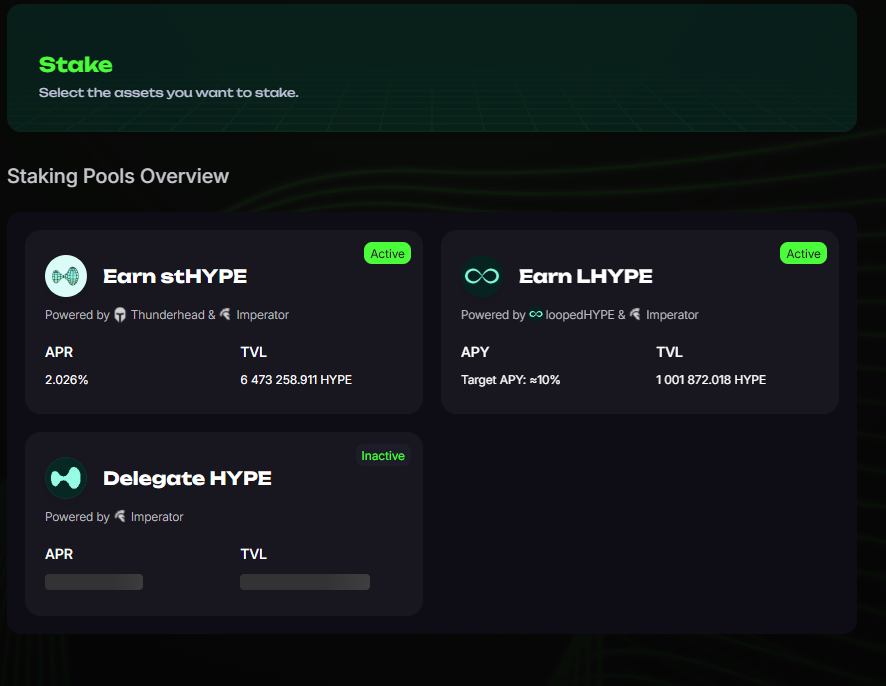Click the loopedHYPE logo icon
The height and width of the screenshot is (686, 886).
click(536, 315)
